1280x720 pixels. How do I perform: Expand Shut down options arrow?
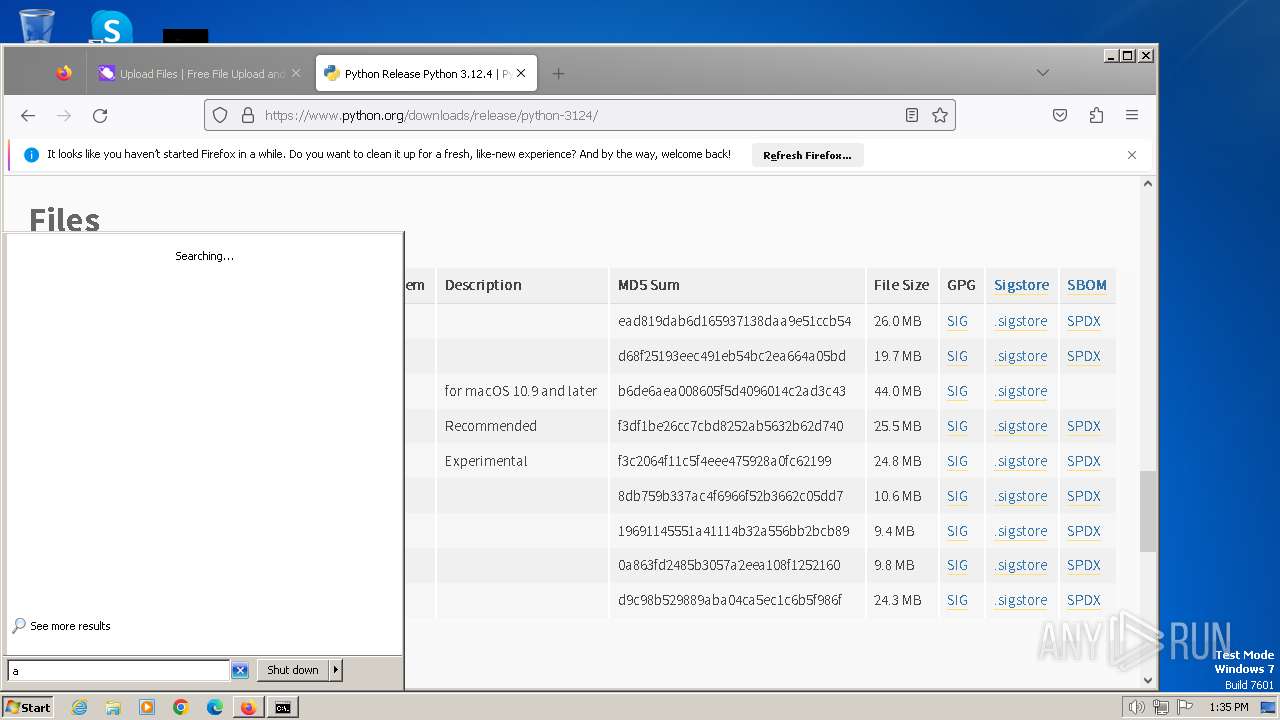tap(336, 670)
